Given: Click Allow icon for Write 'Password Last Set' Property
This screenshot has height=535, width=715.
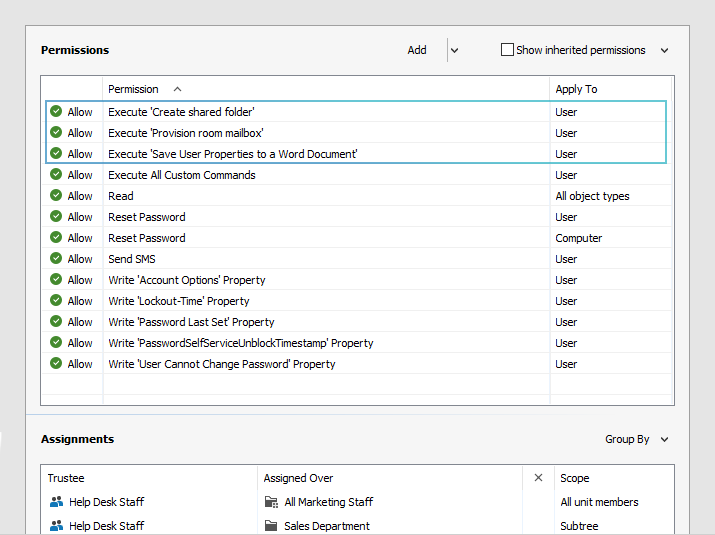Looking at the screenshot, I should click(x=56, y=321).
